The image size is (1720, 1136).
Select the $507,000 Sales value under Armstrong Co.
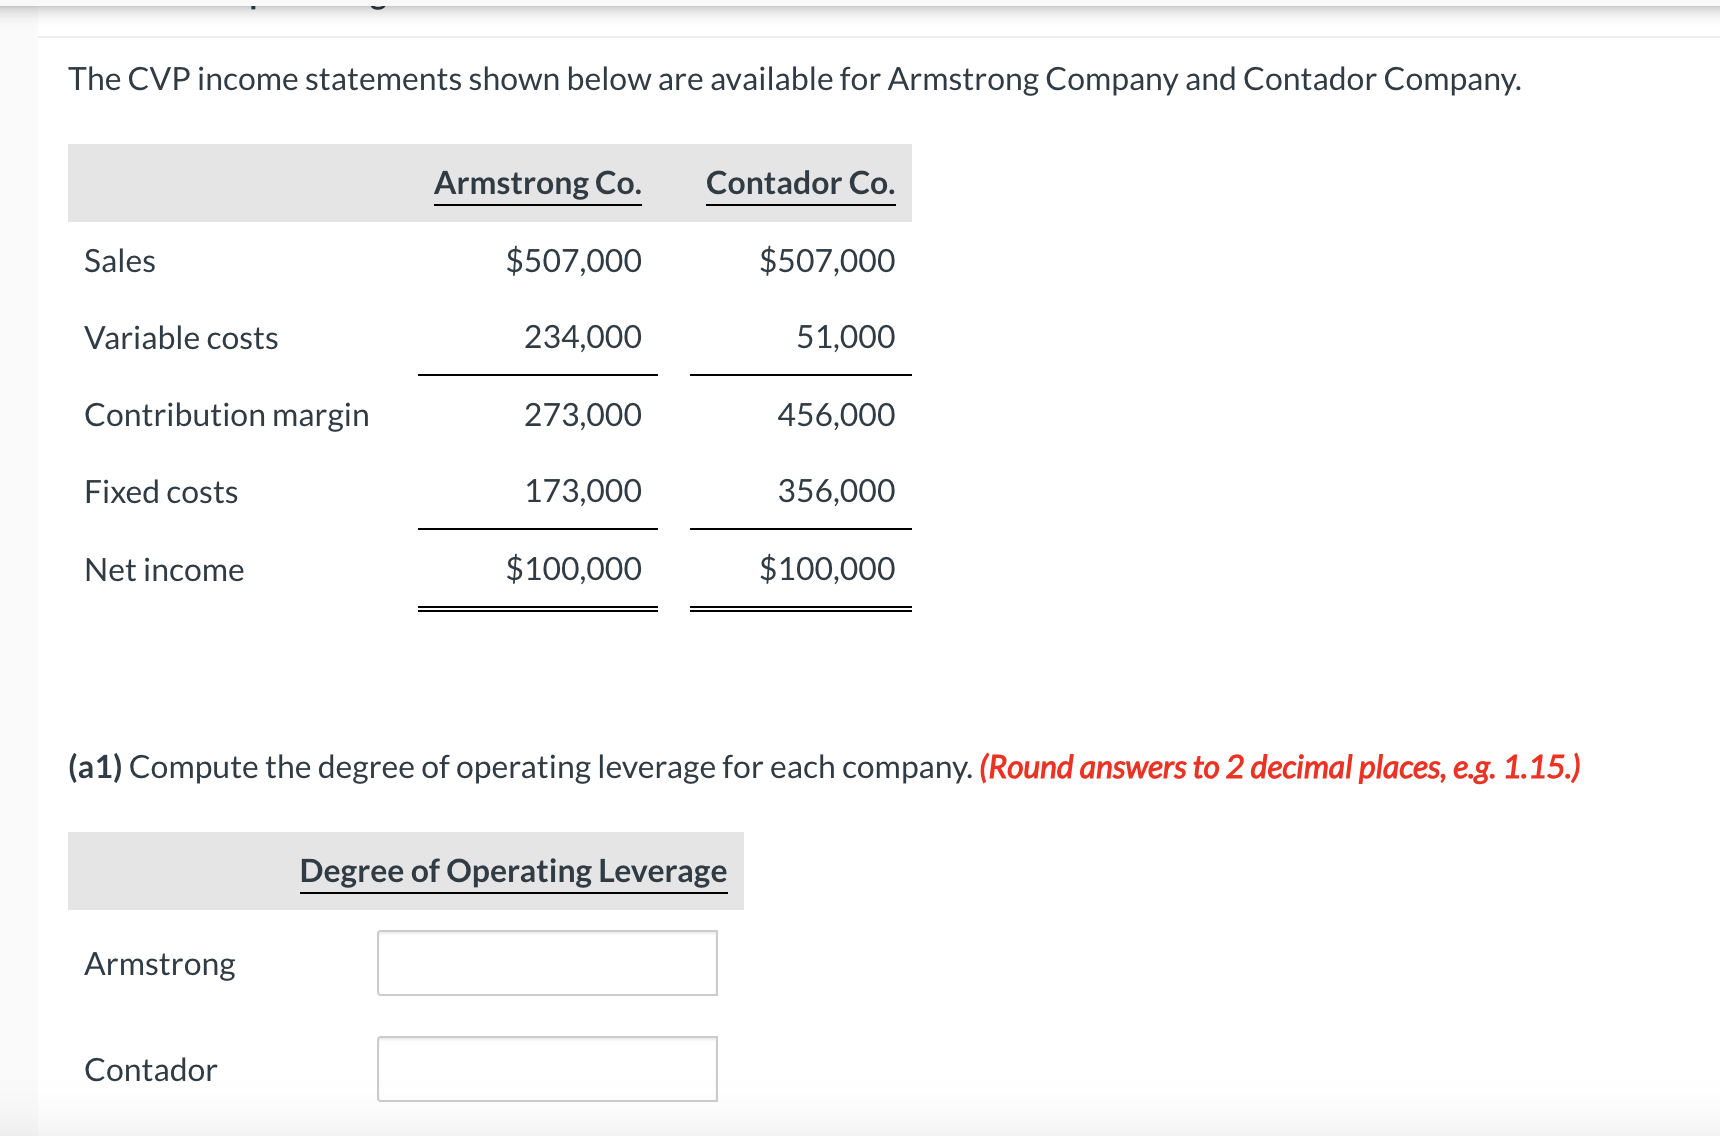click(573, 260)
